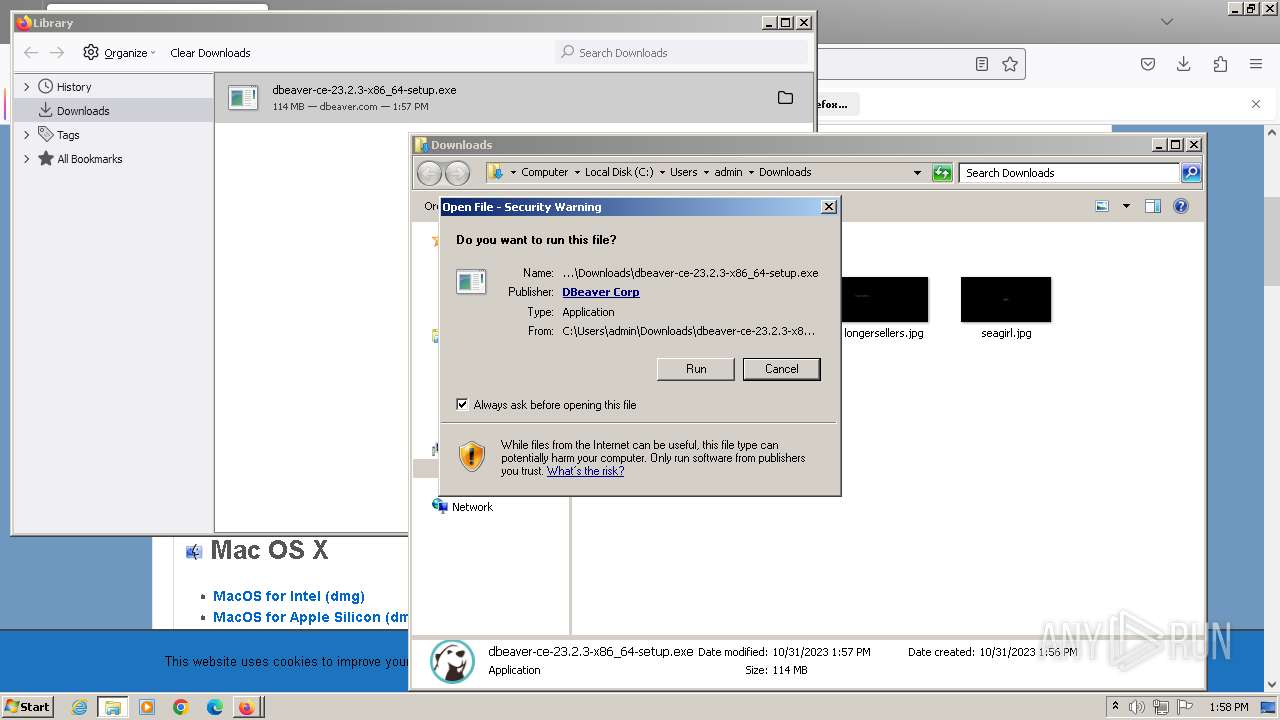Switch to Firefox in the taskbar
This screenshot has height=720, width=1280.
pos(246,707)
